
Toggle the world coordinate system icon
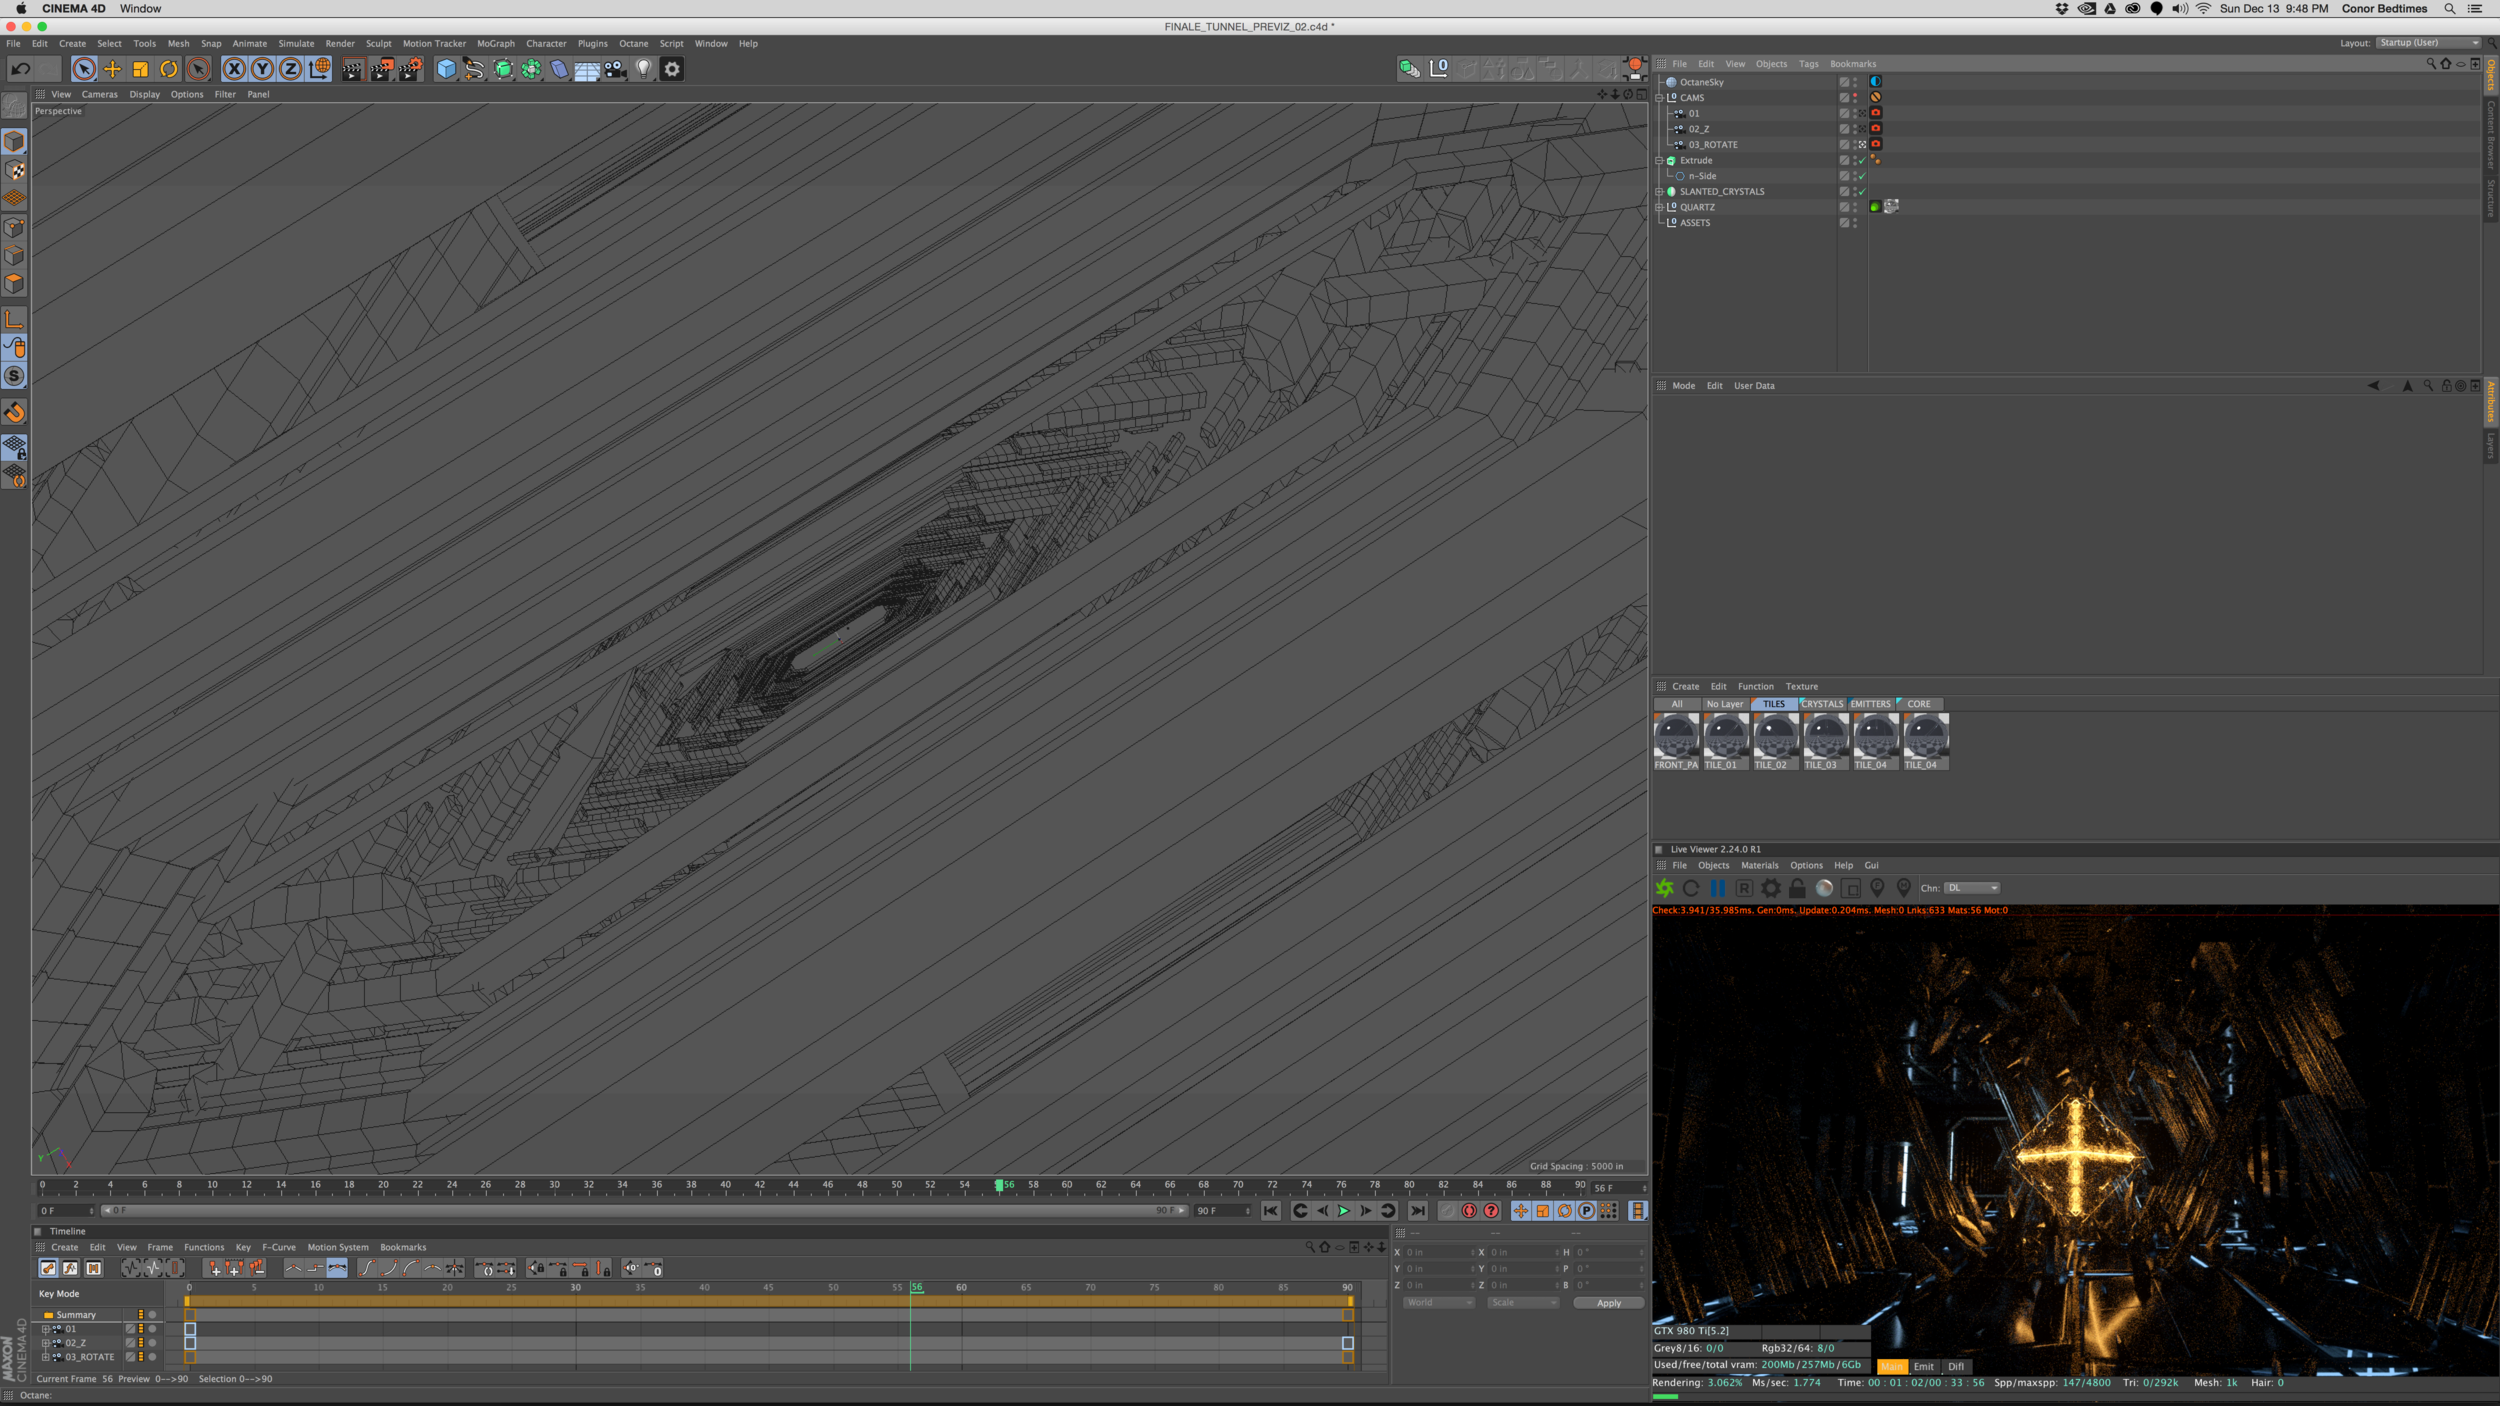(x=319, y=69)
